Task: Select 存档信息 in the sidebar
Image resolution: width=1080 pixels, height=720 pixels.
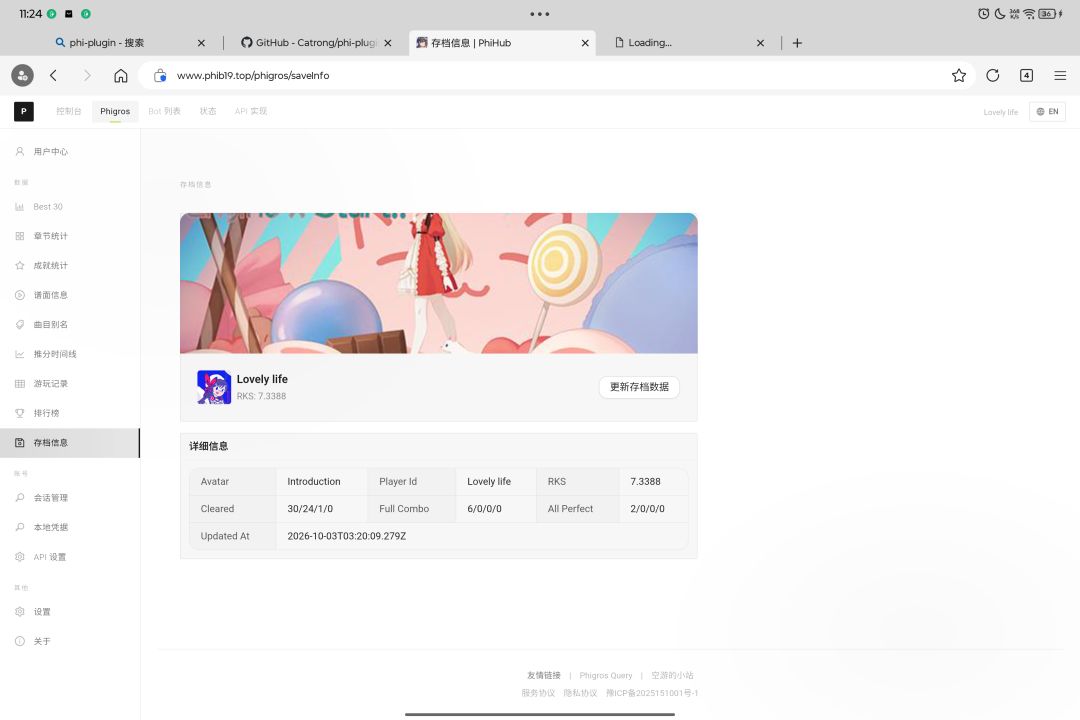Action: pyautogui.click(x=70, y=443)
